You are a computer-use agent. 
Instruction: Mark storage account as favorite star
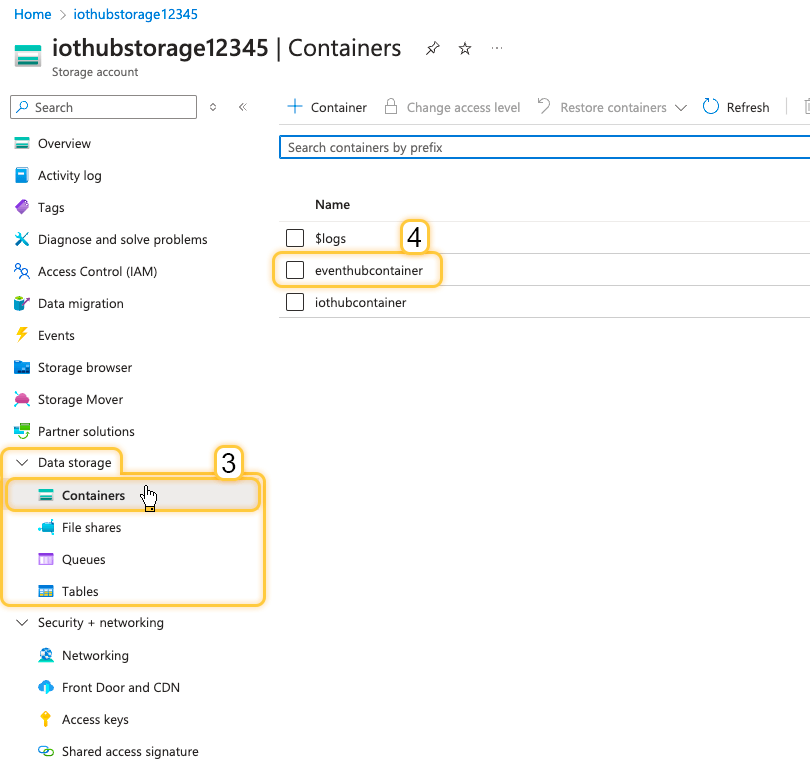[x=465, y=49]
